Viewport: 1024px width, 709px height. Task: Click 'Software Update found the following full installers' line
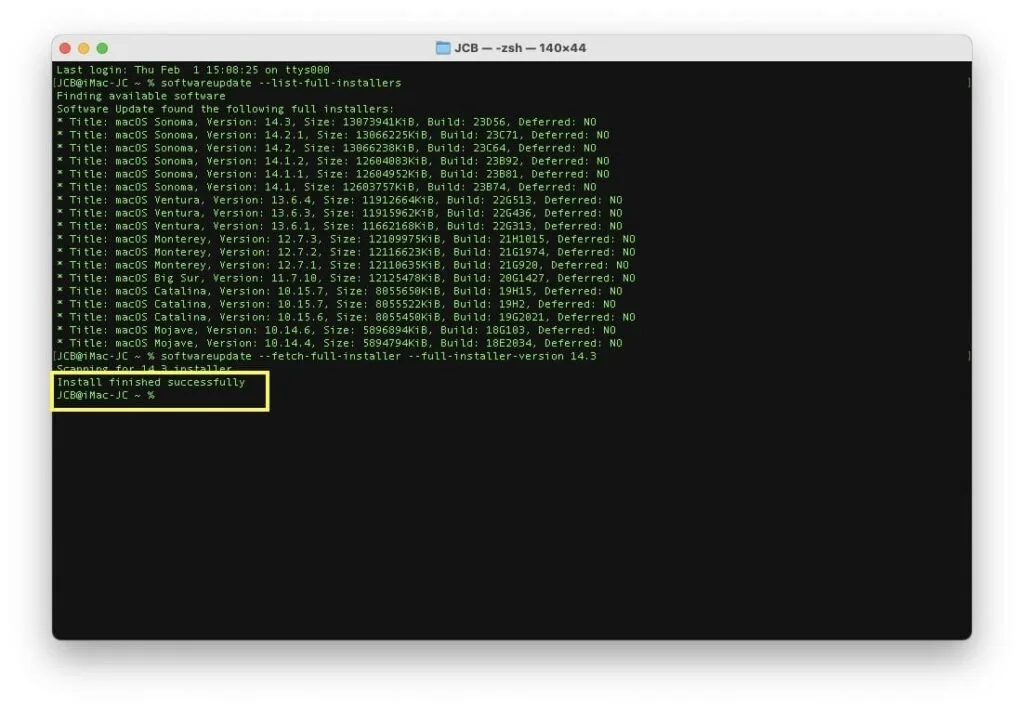click(225, 109)
